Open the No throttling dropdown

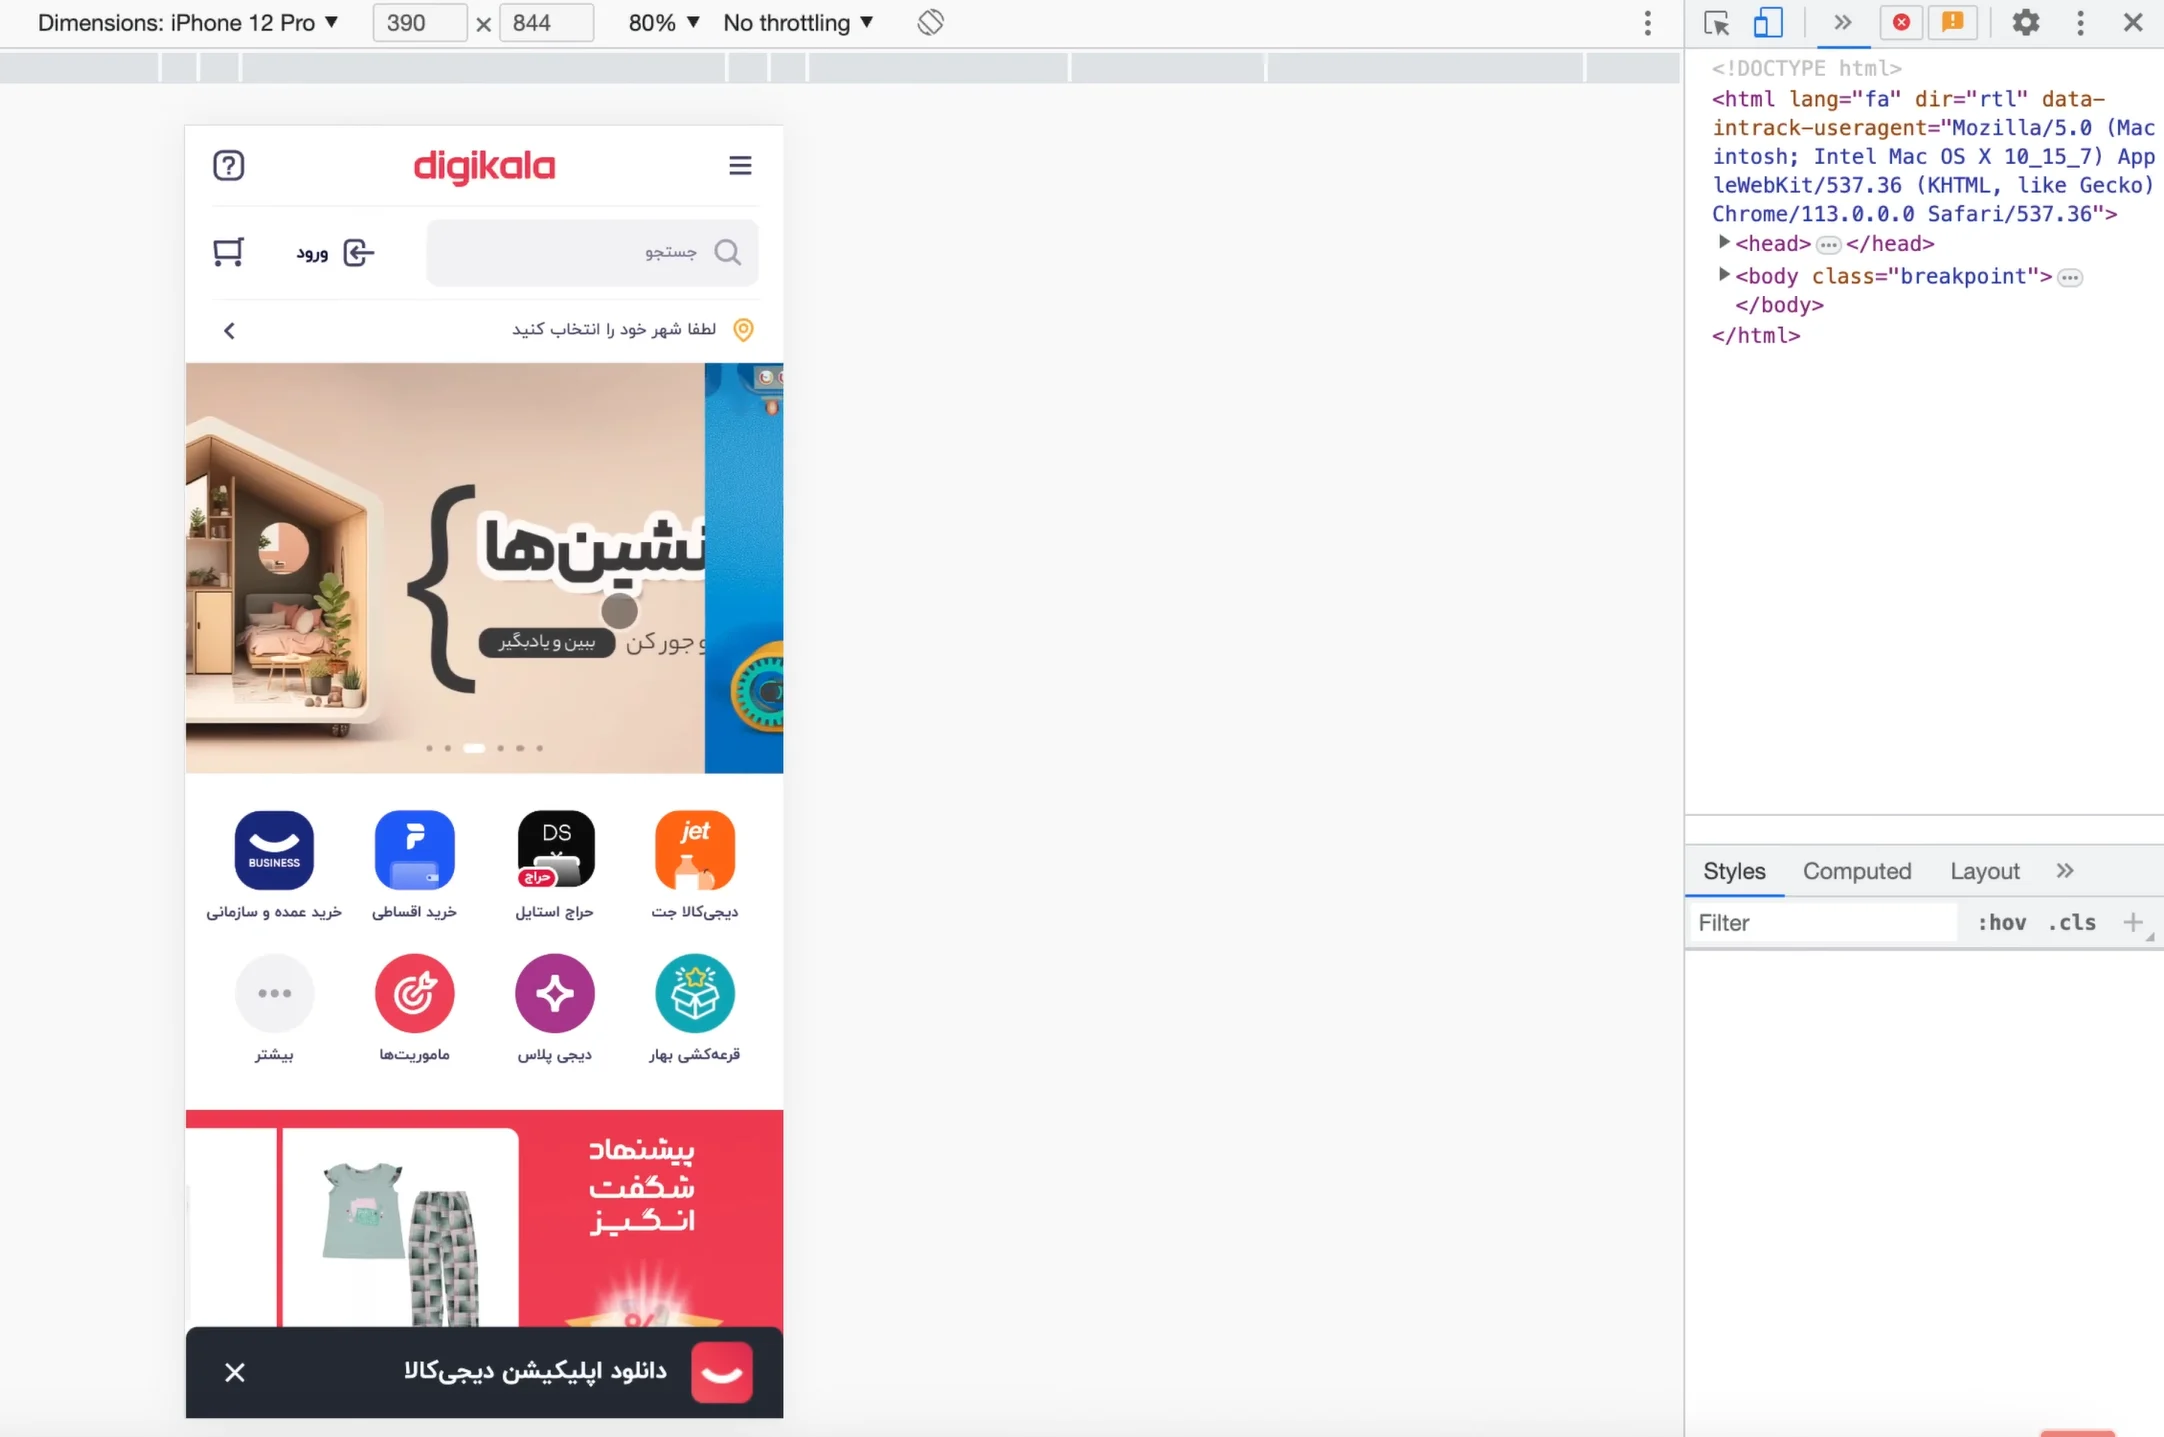tap(797, 22)
